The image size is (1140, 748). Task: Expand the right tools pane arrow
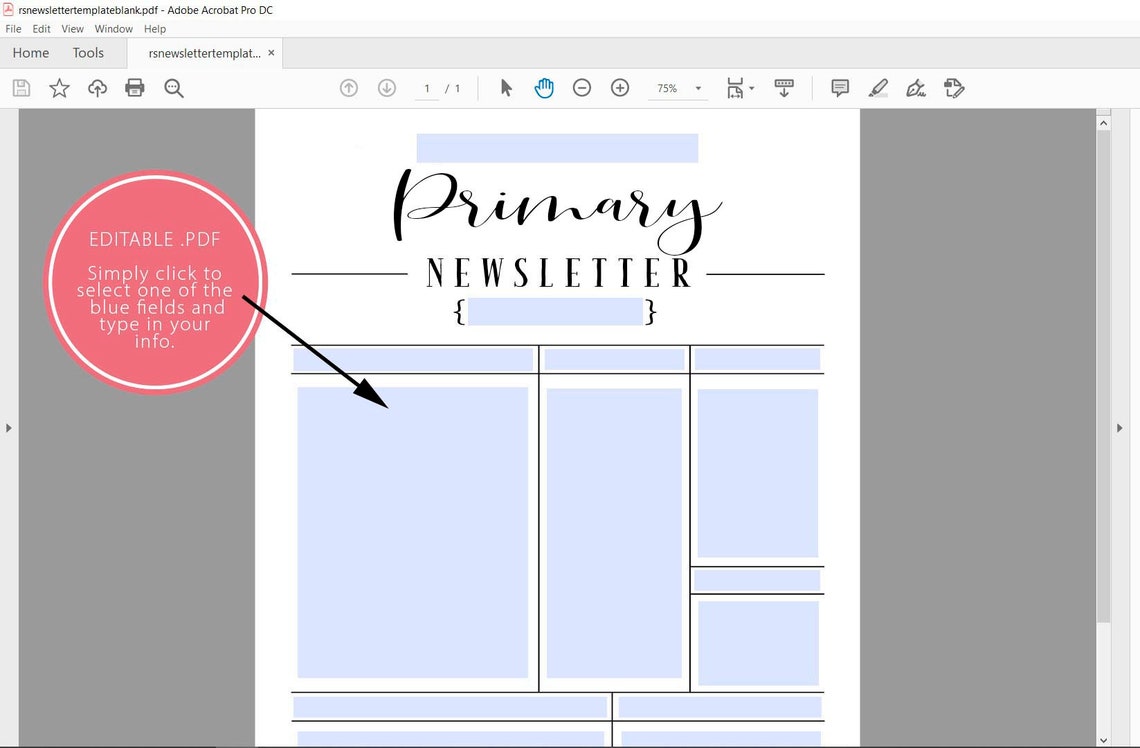click(x=1120, y=427)
